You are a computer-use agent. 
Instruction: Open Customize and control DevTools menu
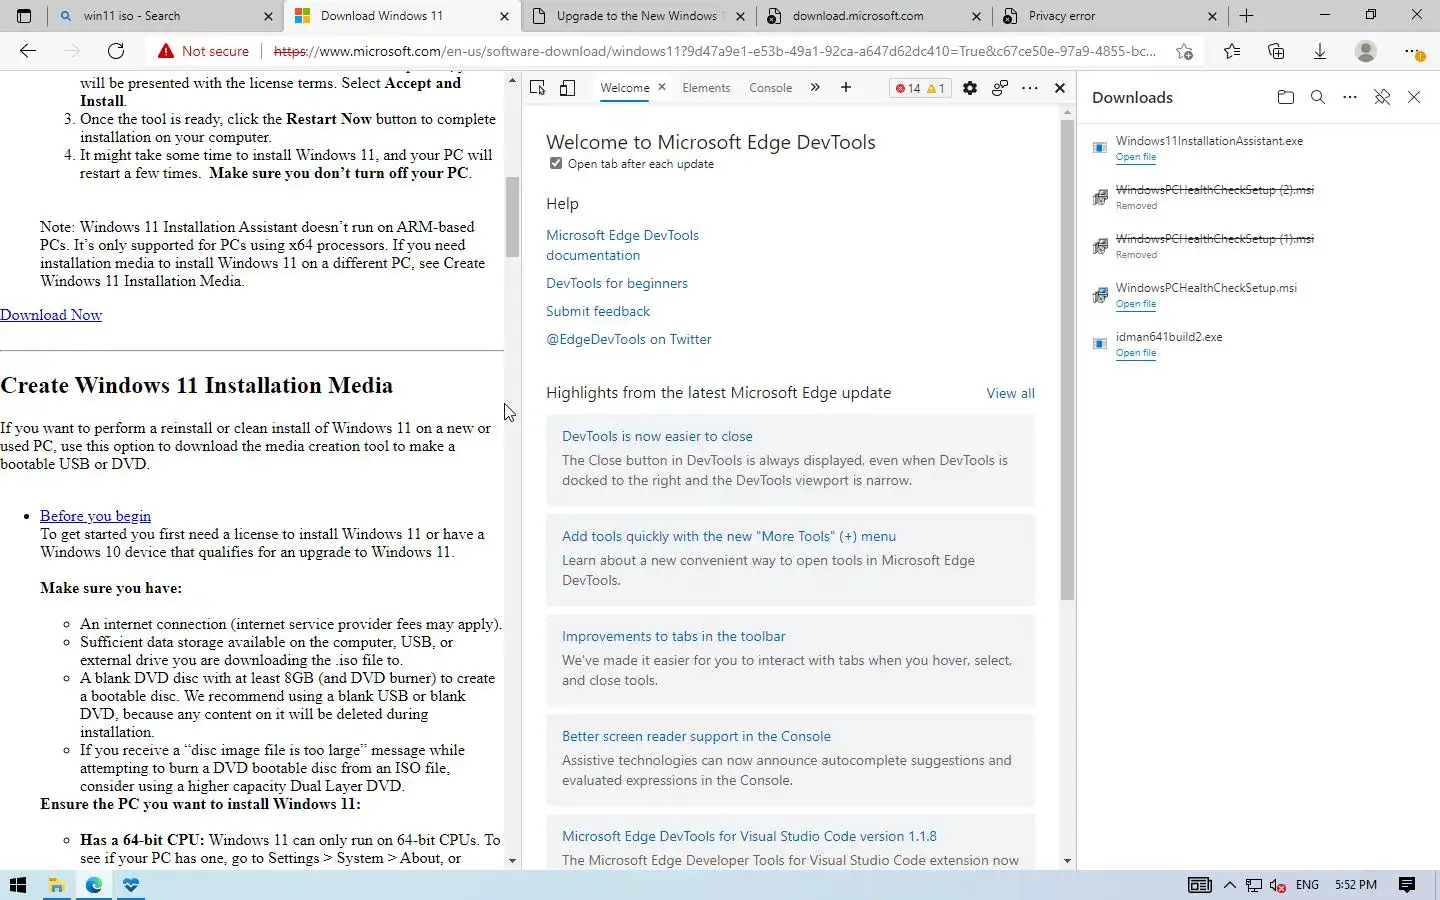coord(1030,88)
